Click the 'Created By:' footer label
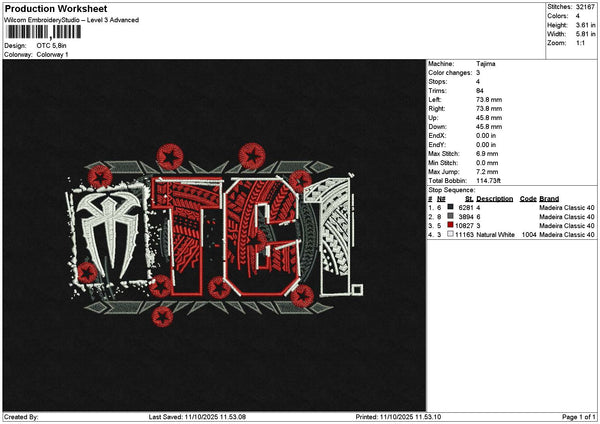 [21, 417]
